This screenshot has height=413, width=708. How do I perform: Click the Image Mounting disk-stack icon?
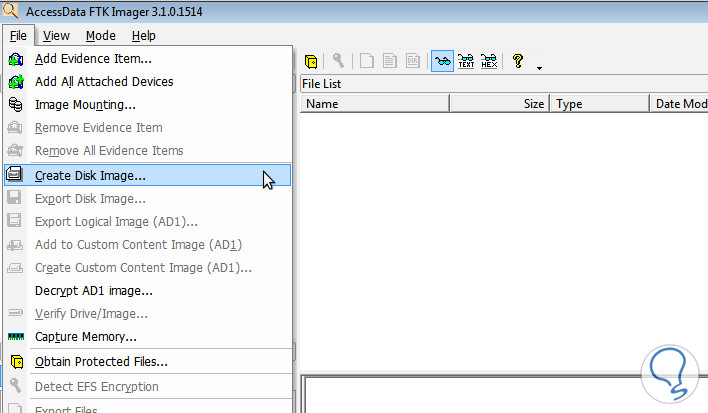15,104
